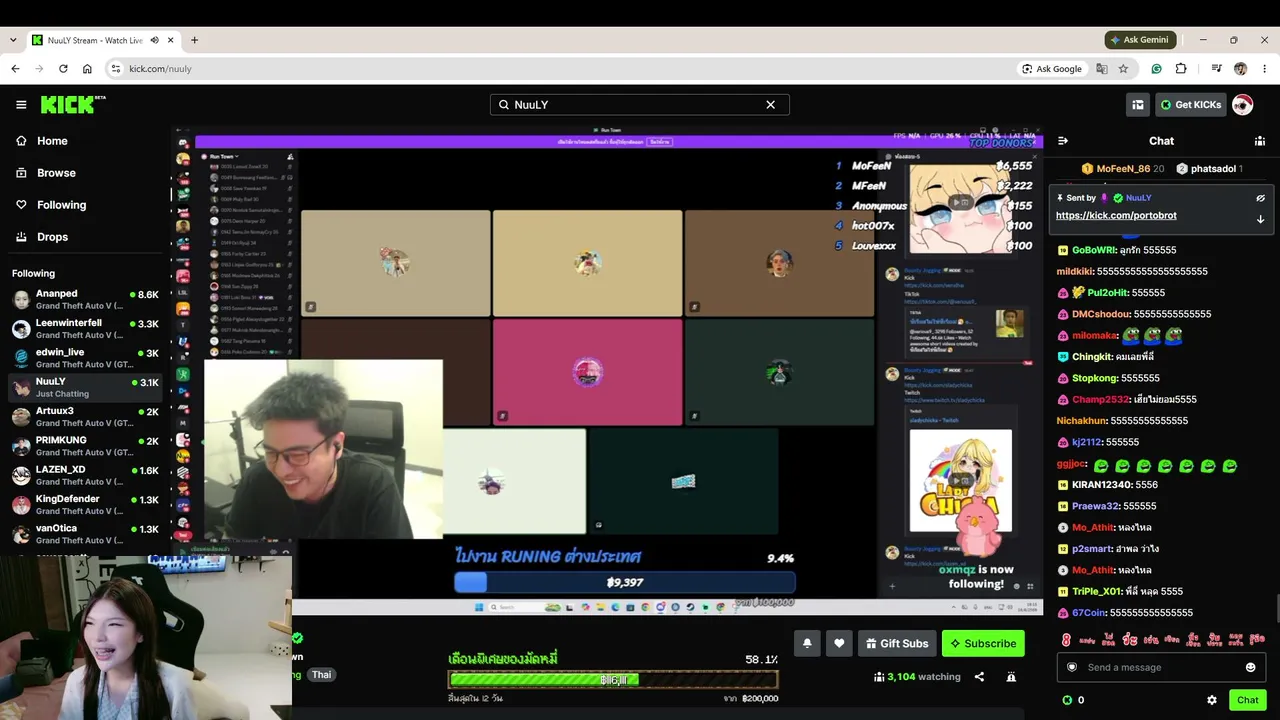Viewport: 1280px width, 720px height.
Task: Open Ask Gemini in title bar
Action: [x=1140, y=40]
